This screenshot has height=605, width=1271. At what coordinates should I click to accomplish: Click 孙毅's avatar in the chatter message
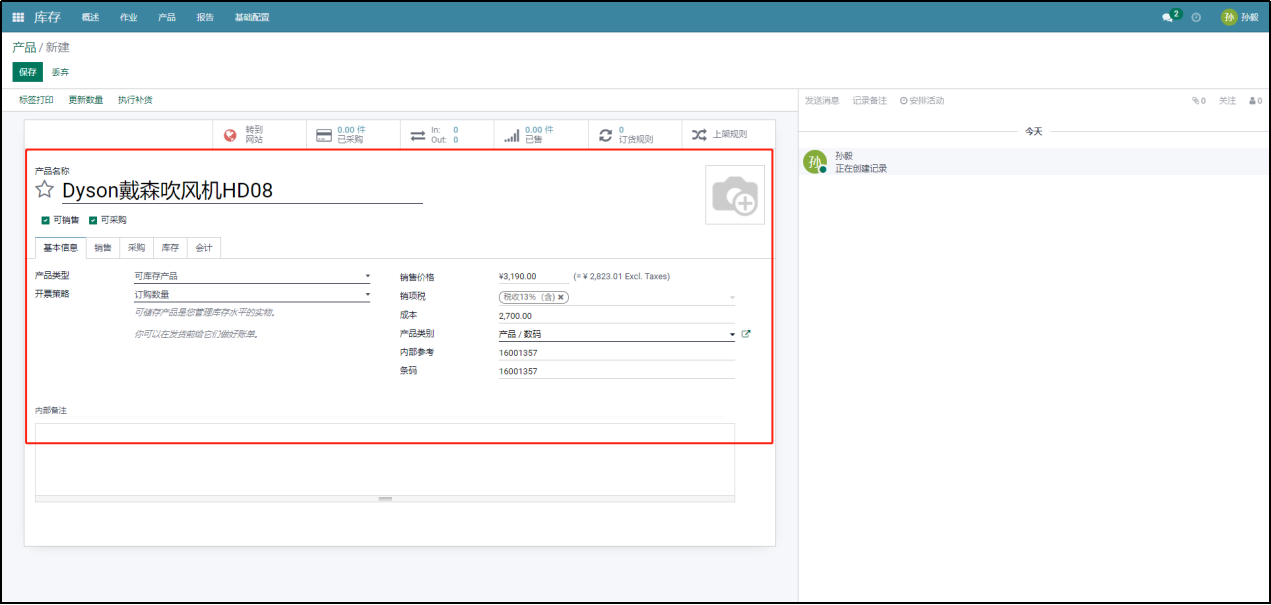(x=816, y=162)
